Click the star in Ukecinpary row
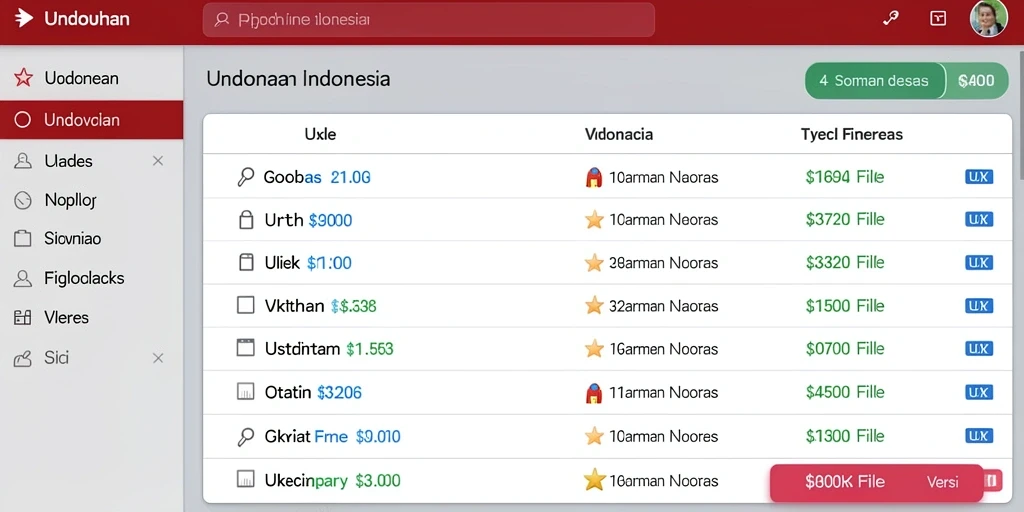1024x512 pixels. [x=594, y=481]
